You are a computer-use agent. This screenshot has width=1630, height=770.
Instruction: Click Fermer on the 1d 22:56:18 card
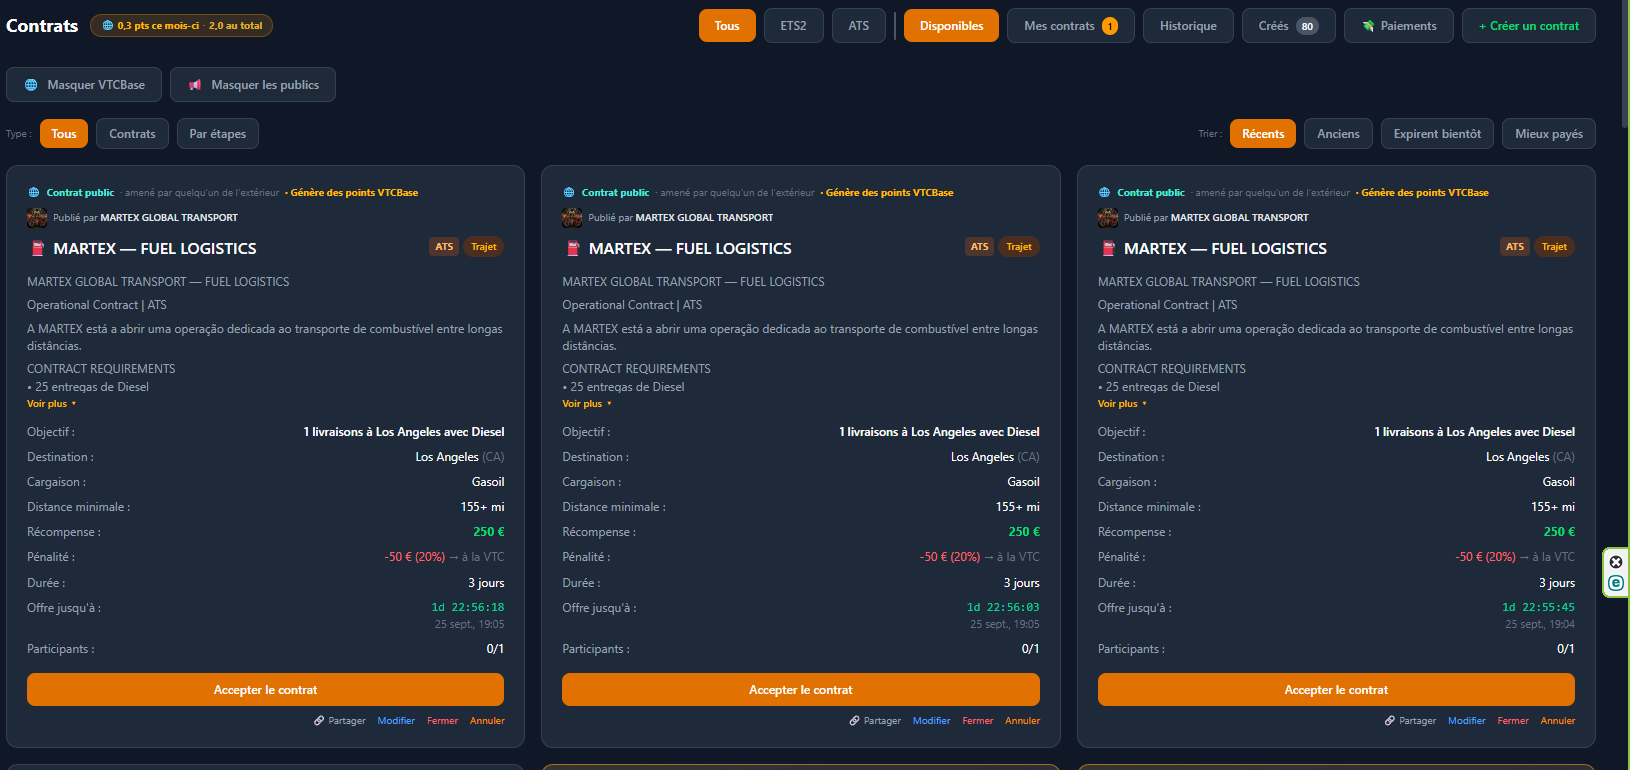tap(442, 721)
